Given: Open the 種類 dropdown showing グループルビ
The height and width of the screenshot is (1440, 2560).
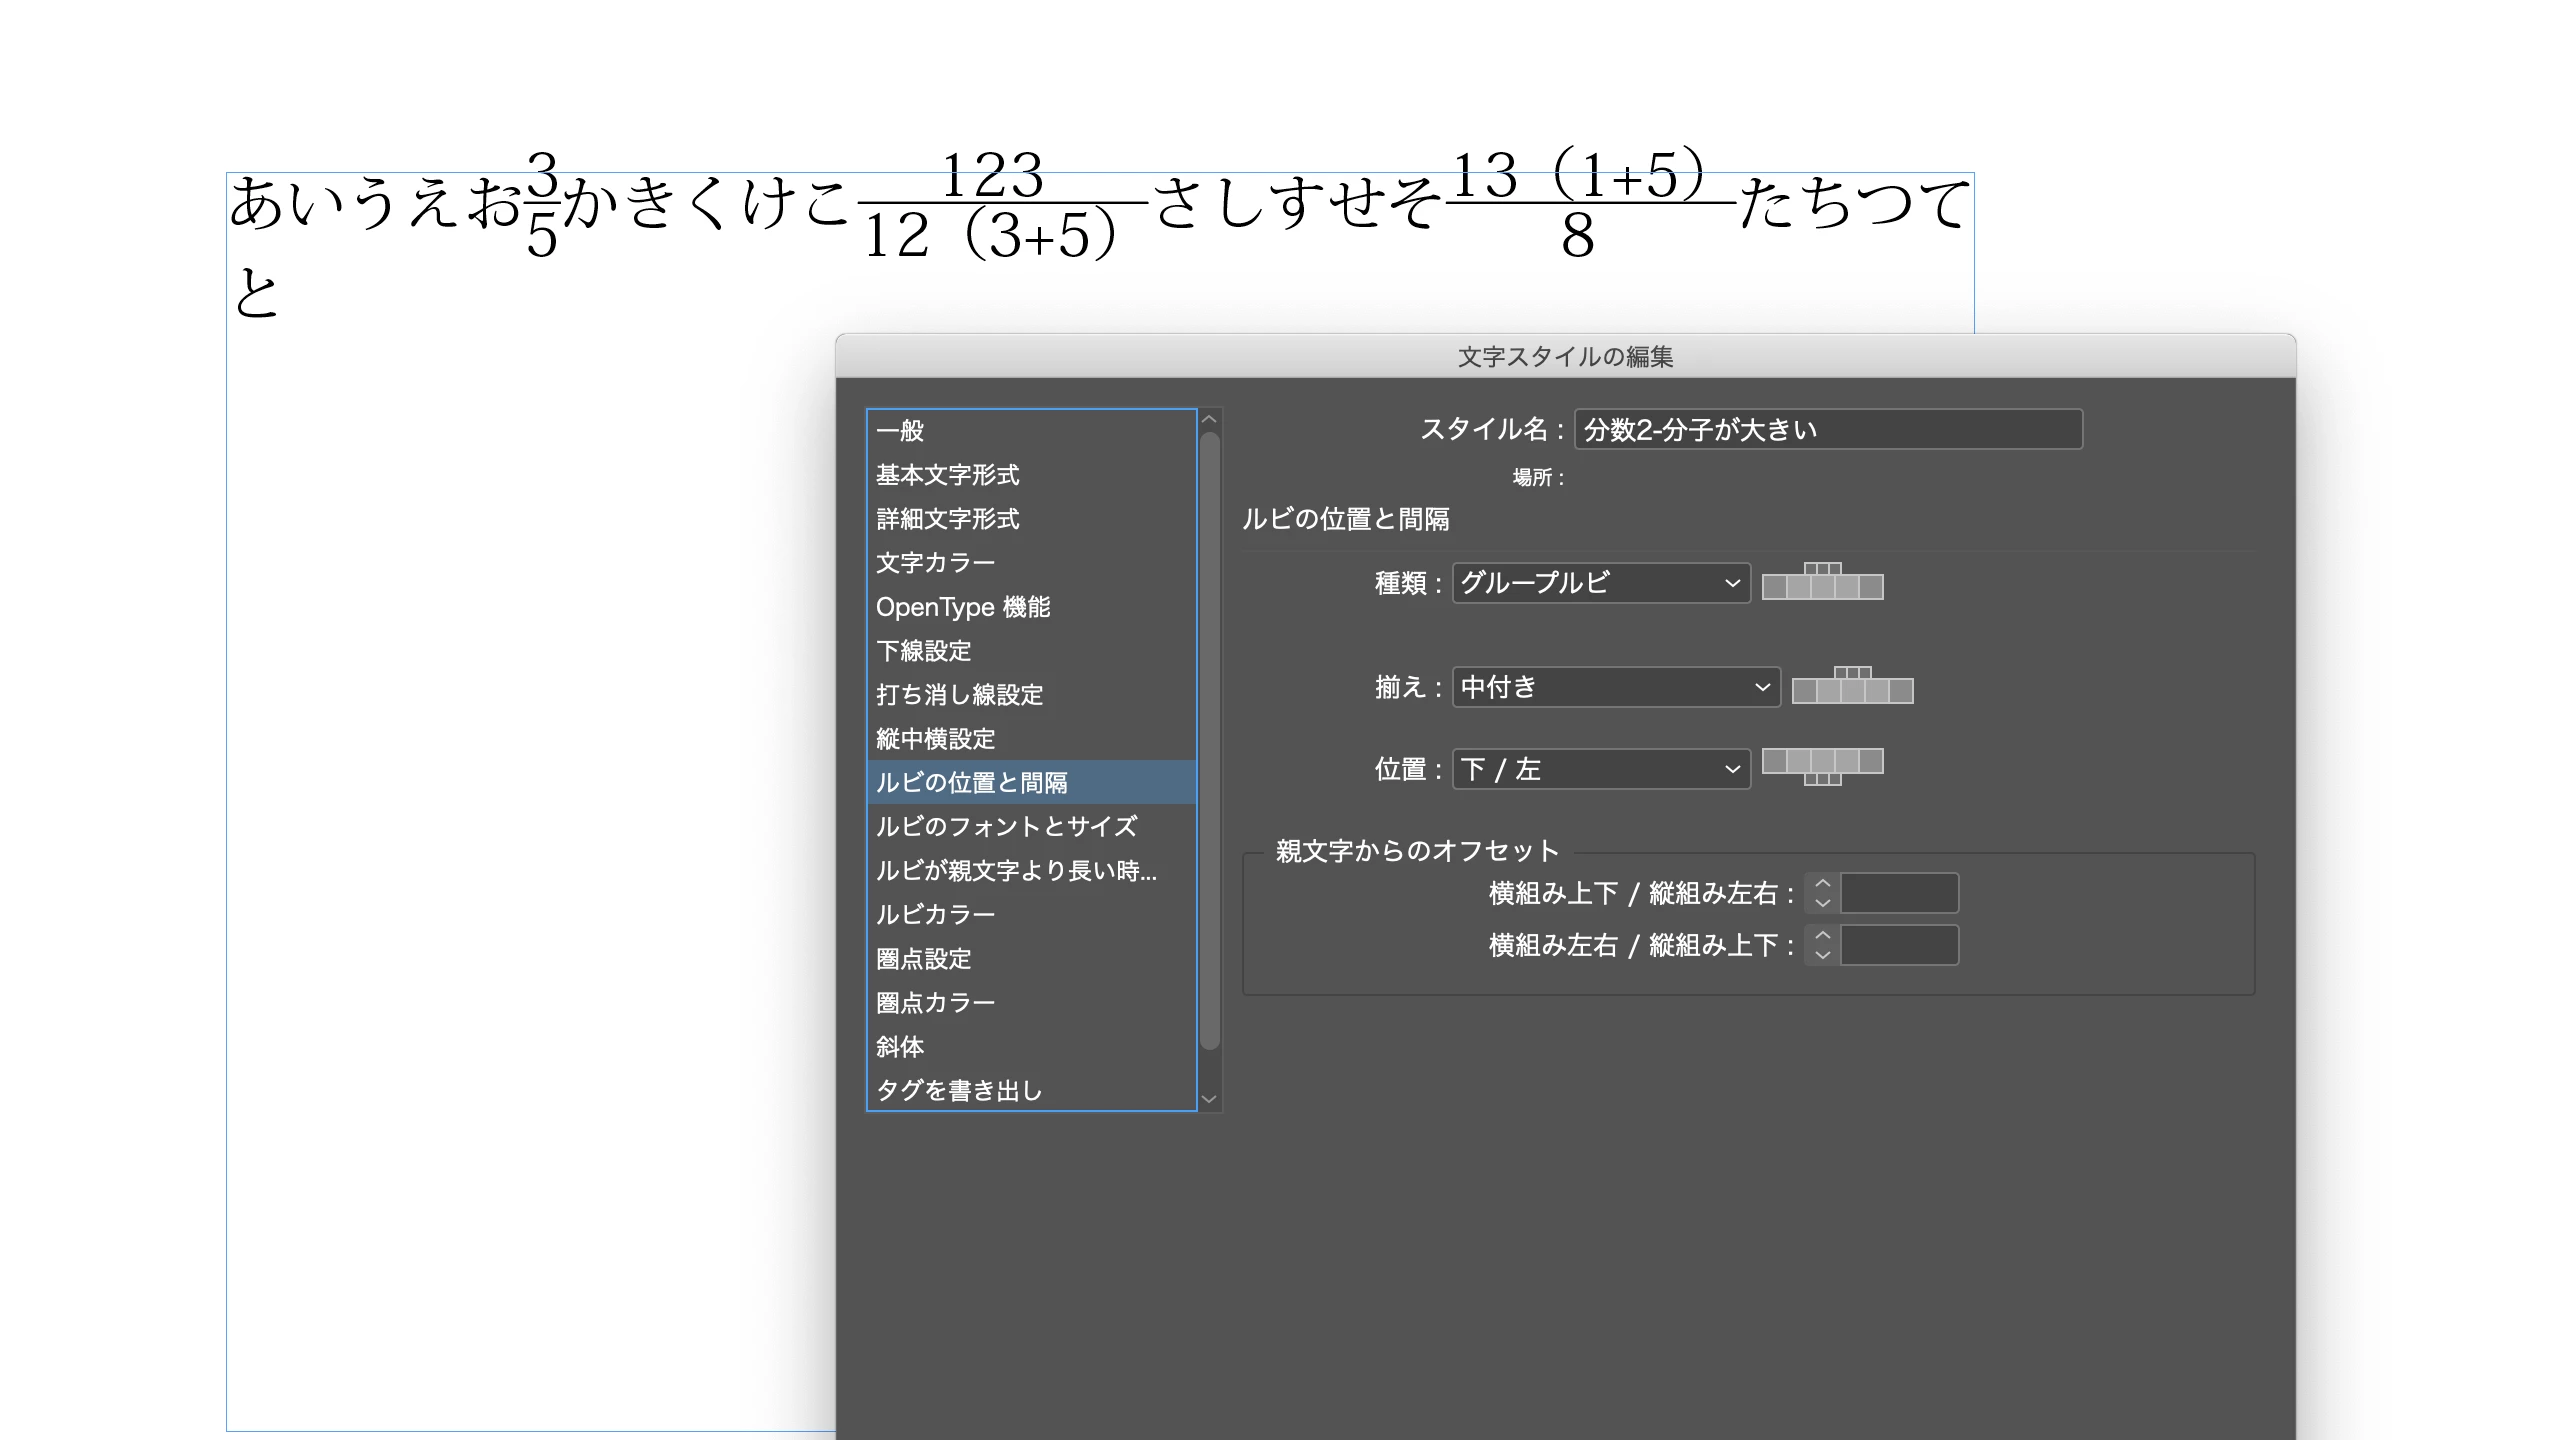Looking at the screenshot, I should click(1600, 583).
